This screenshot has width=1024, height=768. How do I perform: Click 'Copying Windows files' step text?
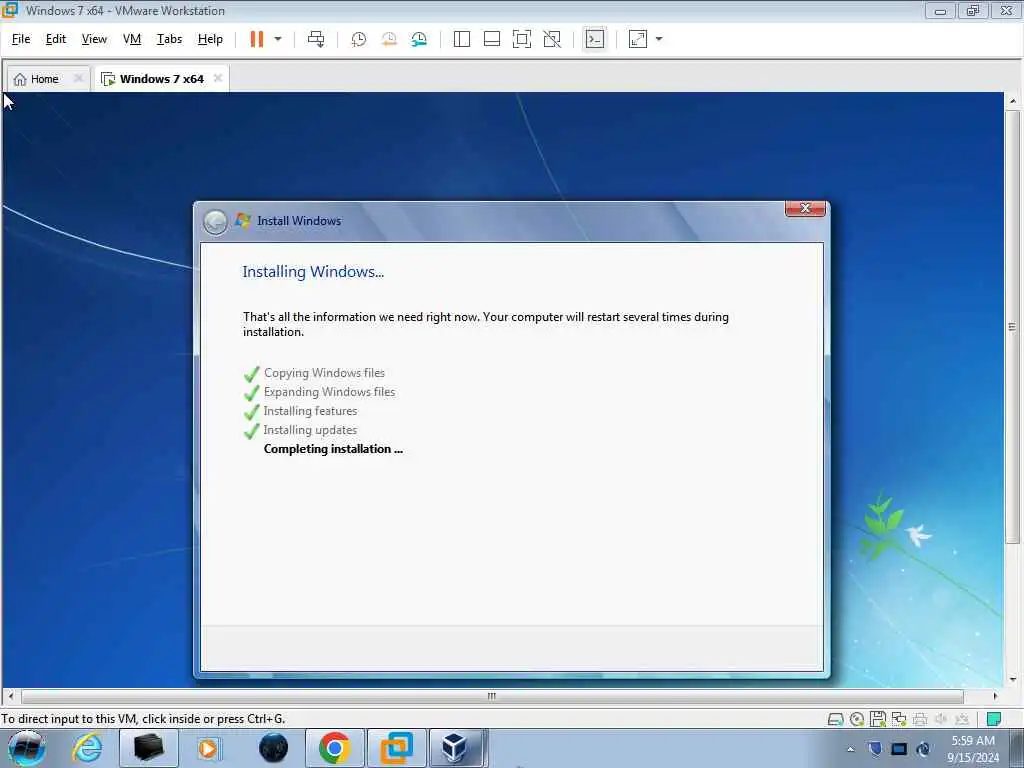click(x=324, y=373)
